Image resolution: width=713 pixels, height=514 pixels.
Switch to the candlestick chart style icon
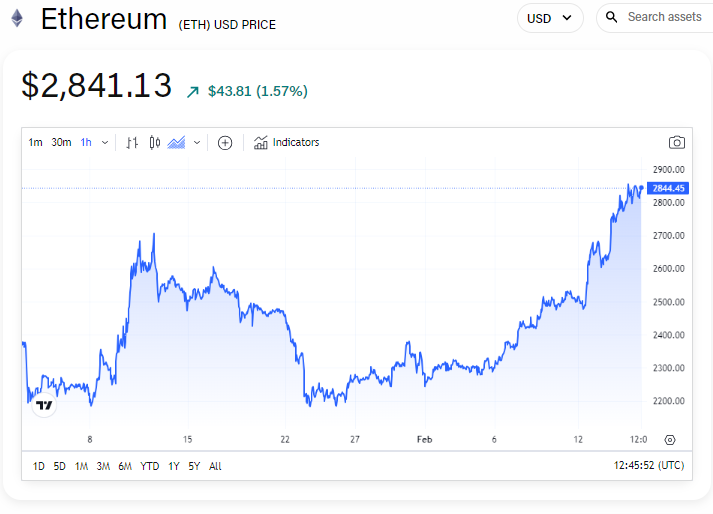155,143
